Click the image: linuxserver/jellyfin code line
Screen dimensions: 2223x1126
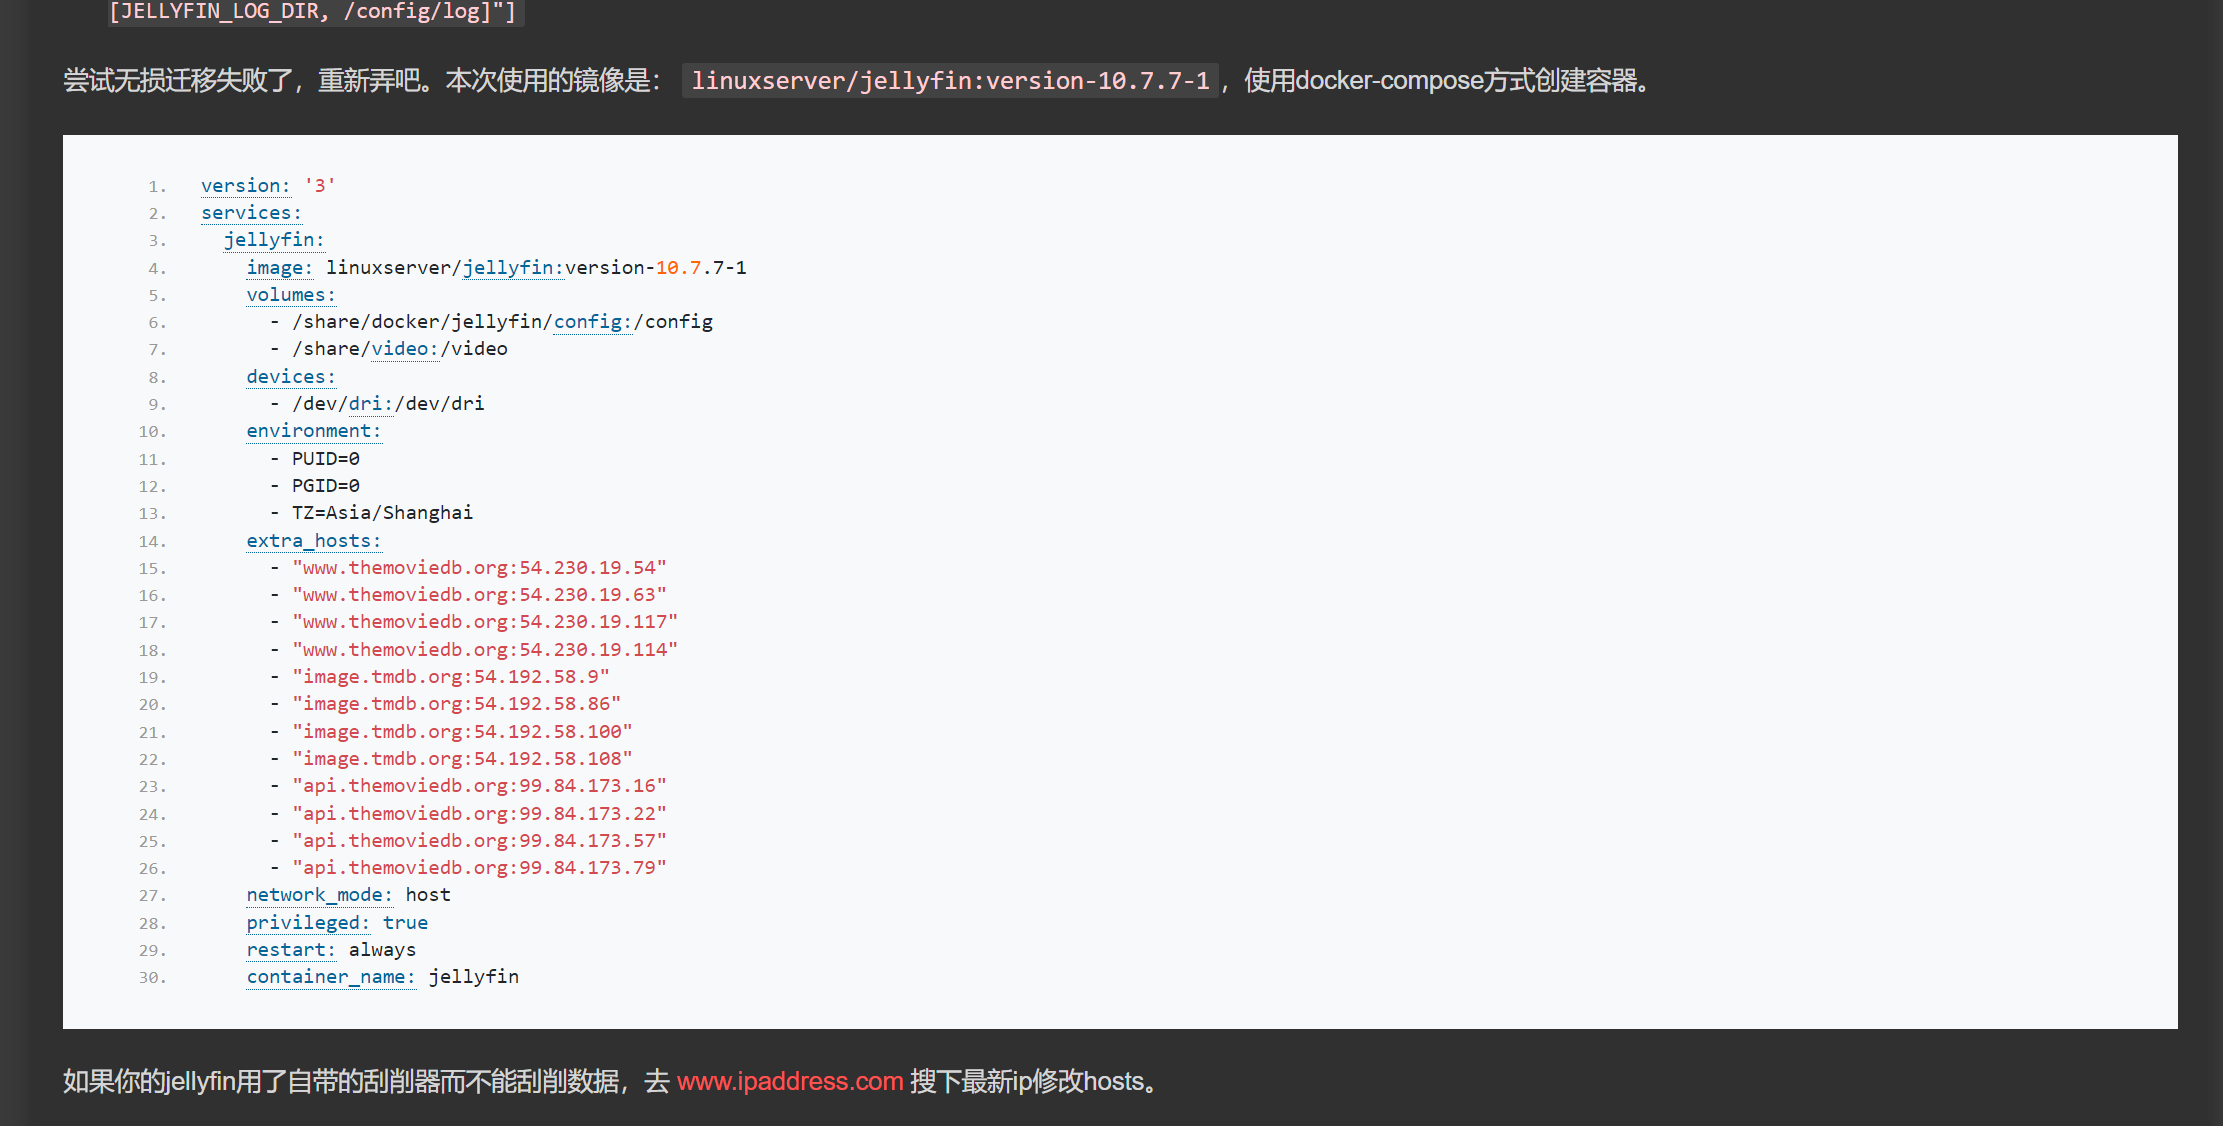(497, 268)
